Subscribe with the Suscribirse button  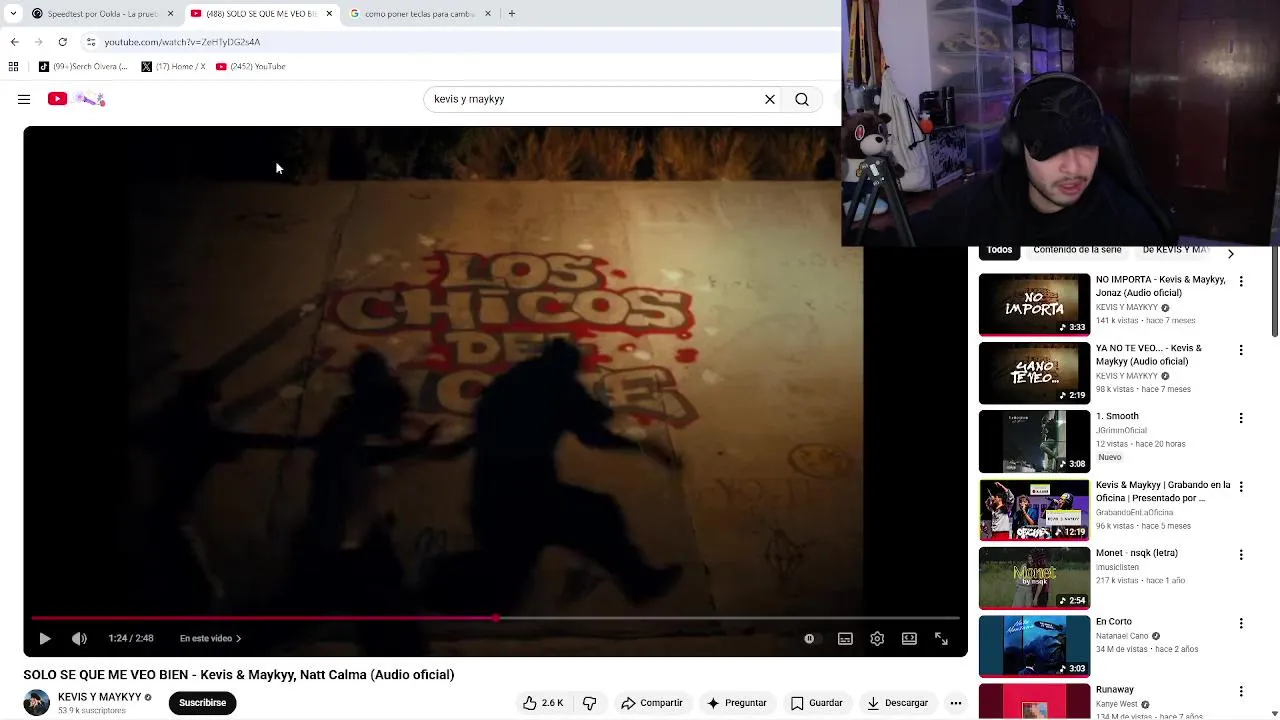[x=202, y=703]
